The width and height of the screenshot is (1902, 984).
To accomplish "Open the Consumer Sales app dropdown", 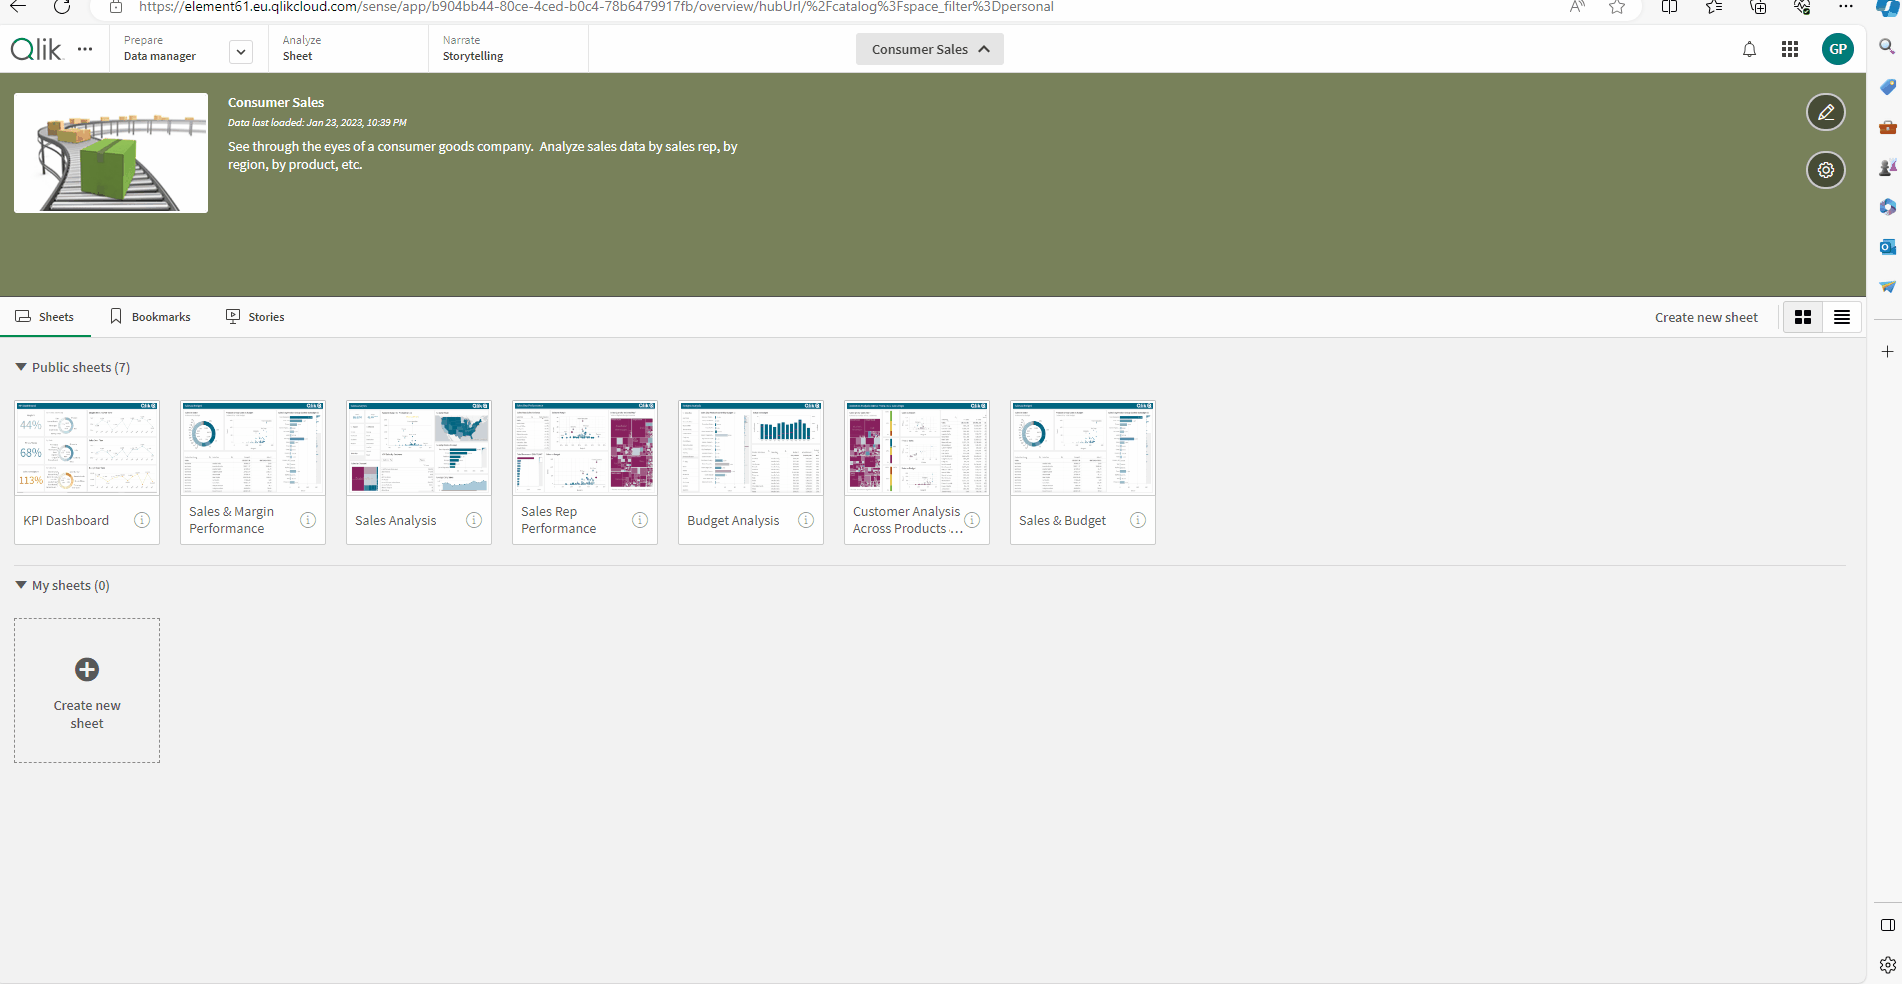I will pos(929,49).
